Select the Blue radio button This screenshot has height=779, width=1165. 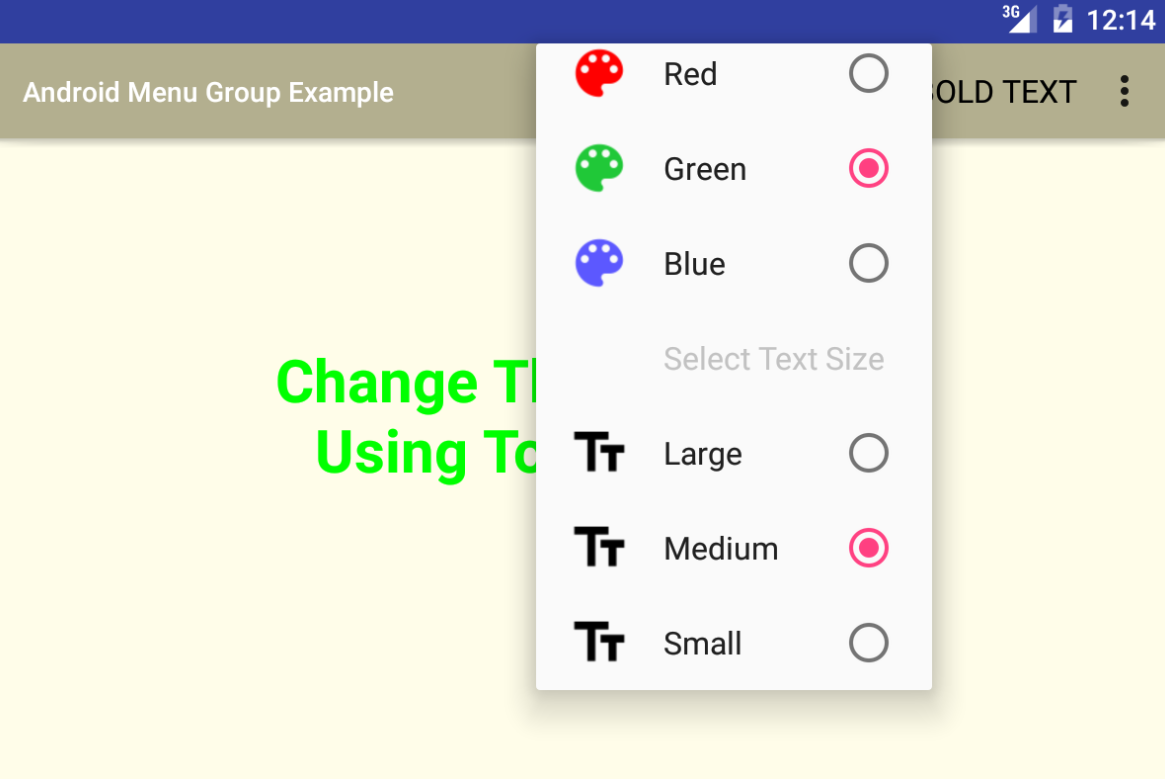[x=869, y=263]
